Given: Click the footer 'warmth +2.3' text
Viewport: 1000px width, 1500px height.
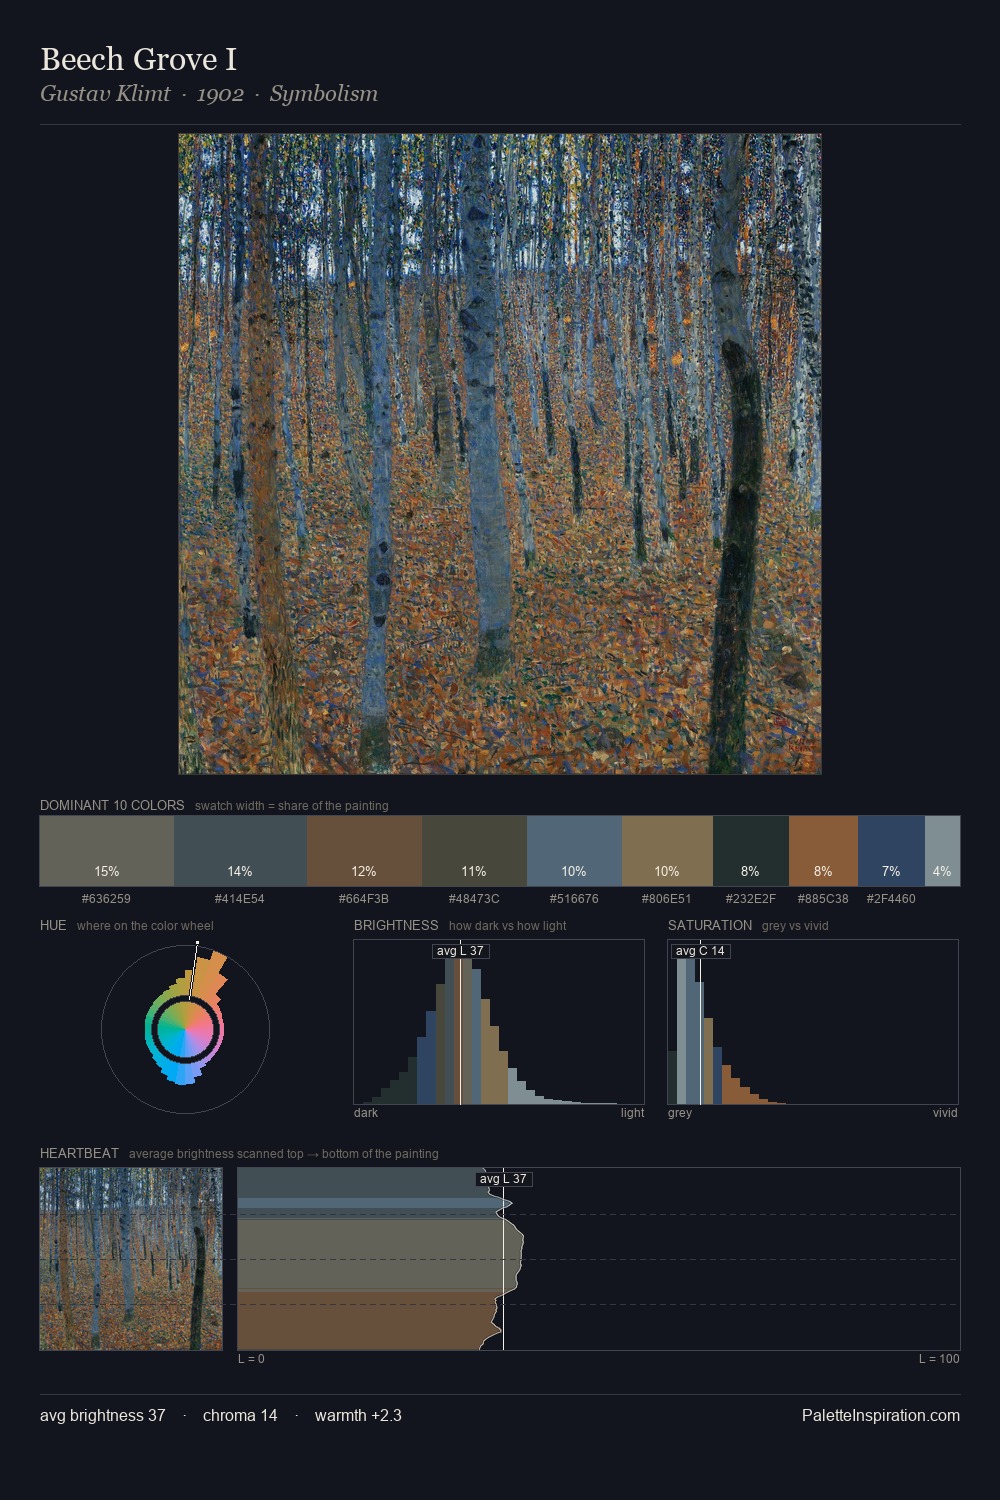Looking at the screenshot, I should [358, 1416].
